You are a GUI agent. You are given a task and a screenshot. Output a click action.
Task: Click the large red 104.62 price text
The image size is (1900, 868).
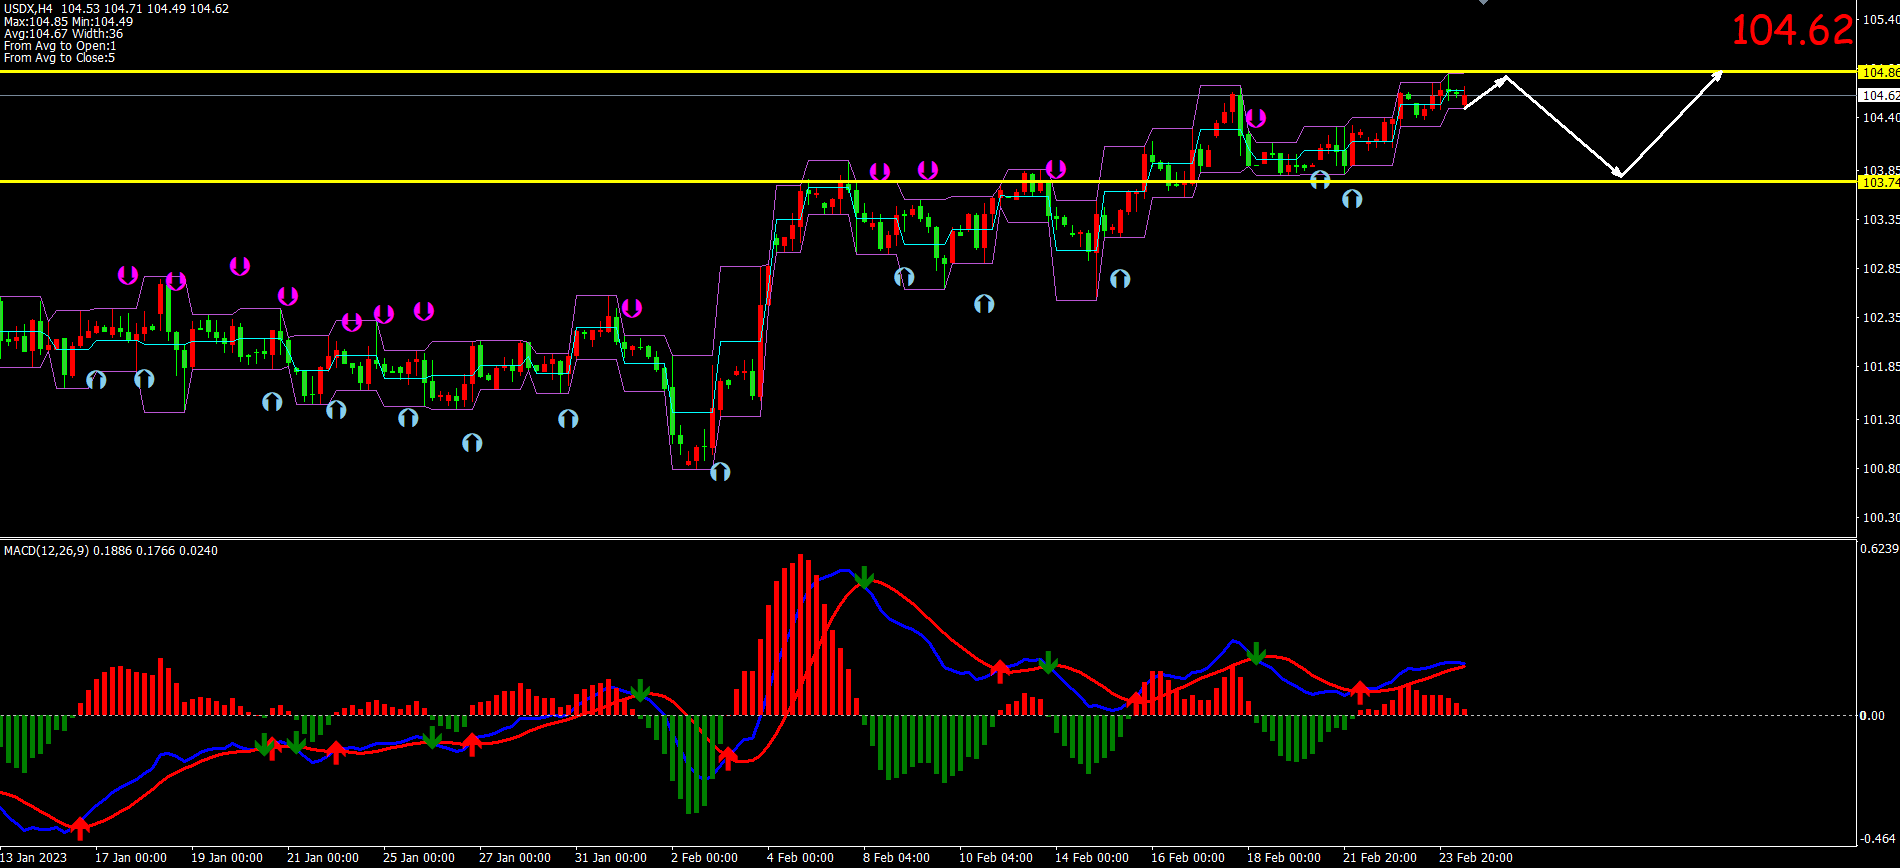(x=1791, y=30)
